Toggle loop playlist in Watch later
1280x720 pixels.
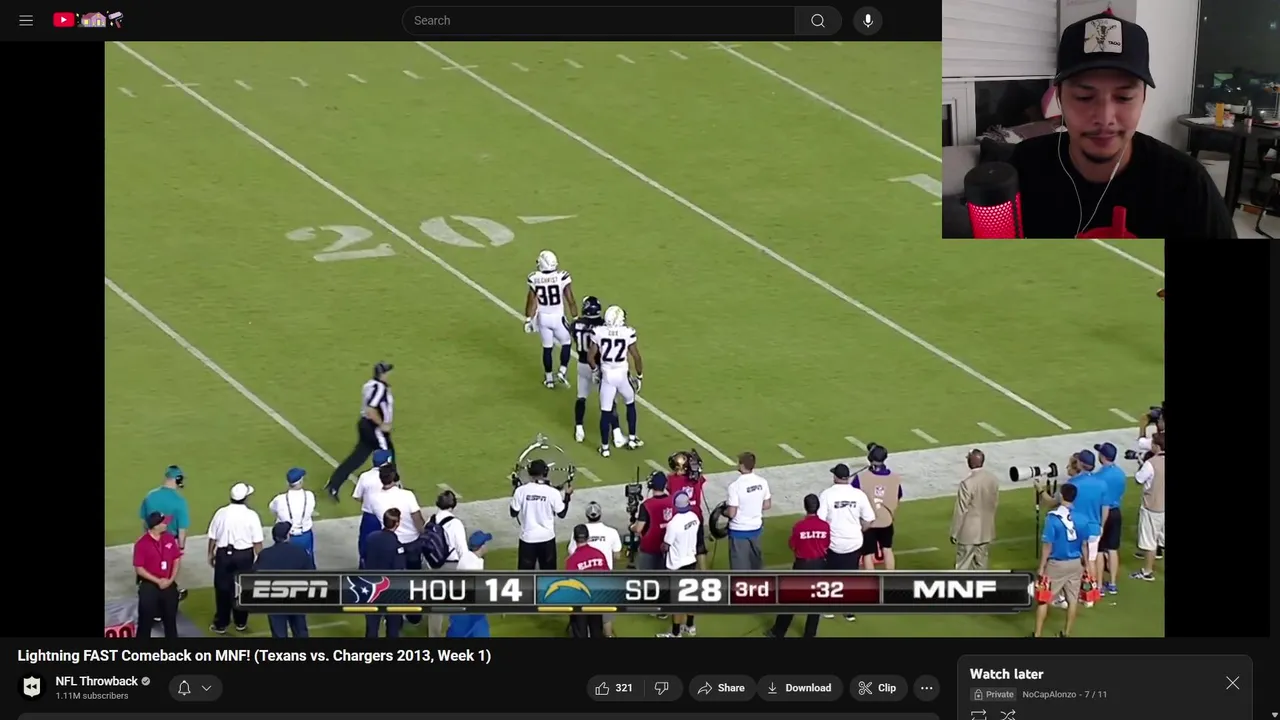pyautogui.click(x=979, y=714)
